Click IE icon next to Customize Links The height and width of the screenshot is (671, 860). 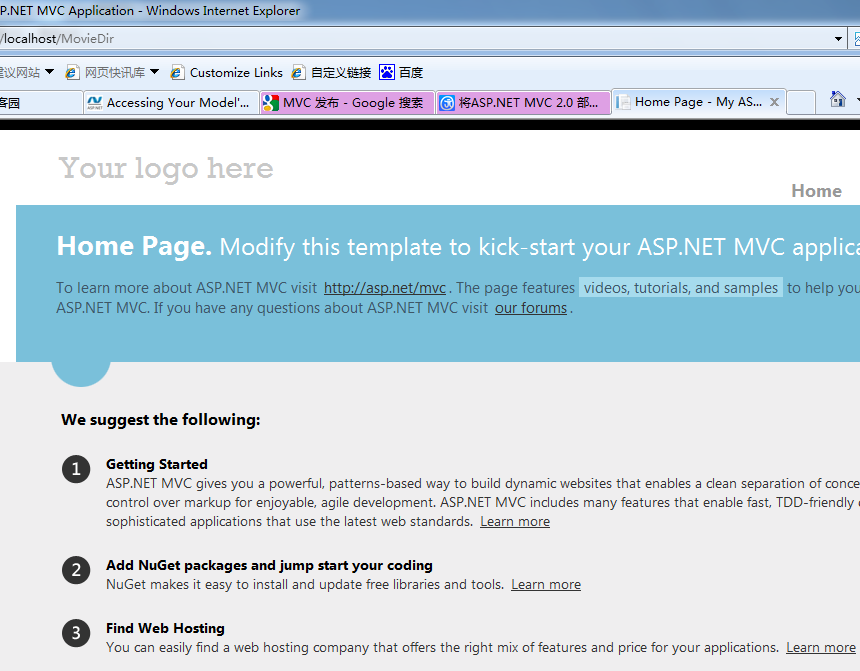[x=177, y=72]
